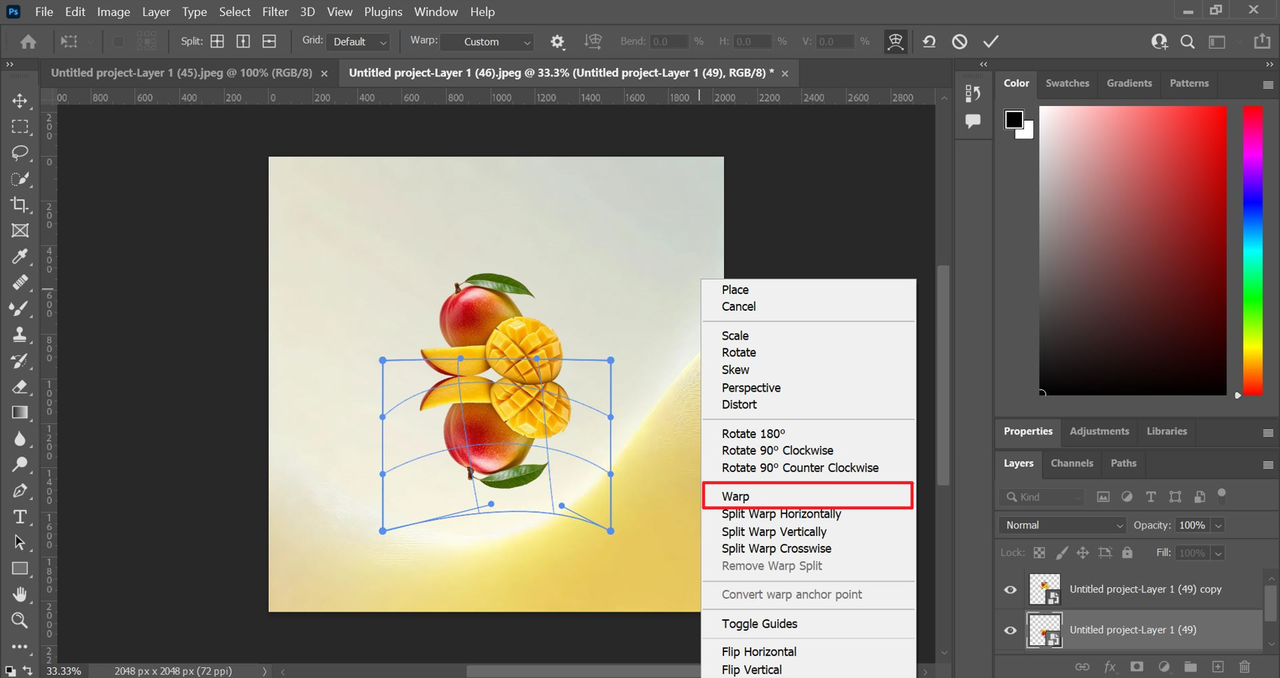1280x678 pixels.
Task: Select the Spot Healing Brush tool
Action: point(19,283)
